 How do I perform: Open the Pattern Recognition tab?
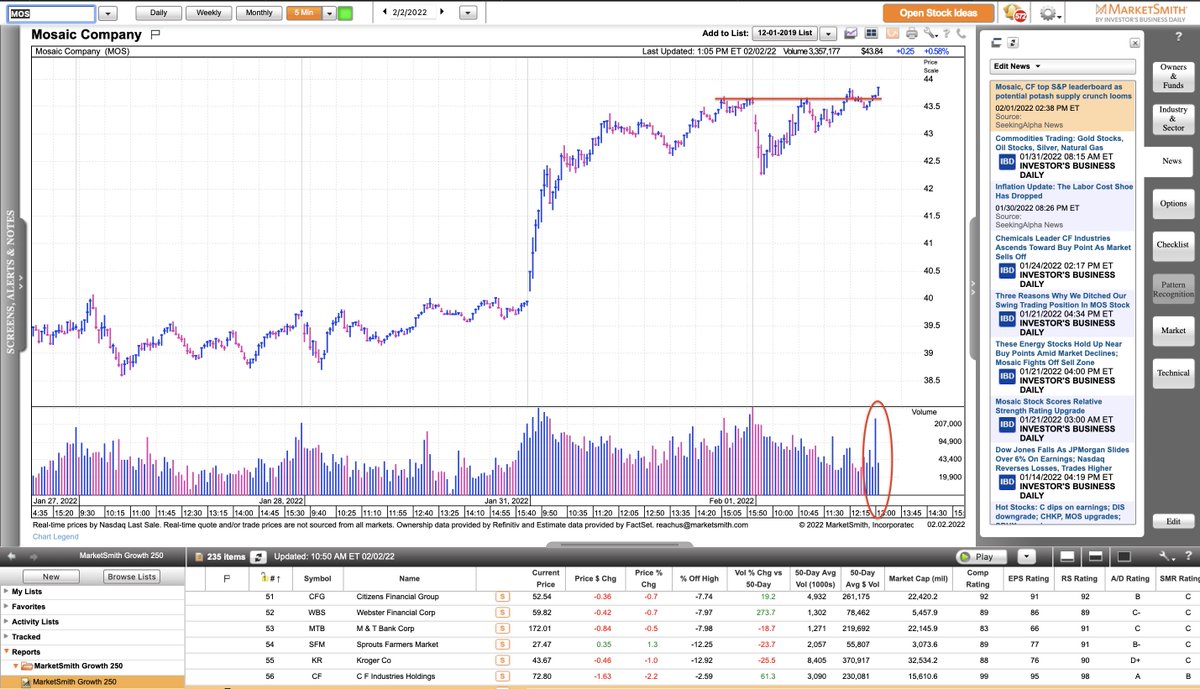click(x=1173, y=288)
